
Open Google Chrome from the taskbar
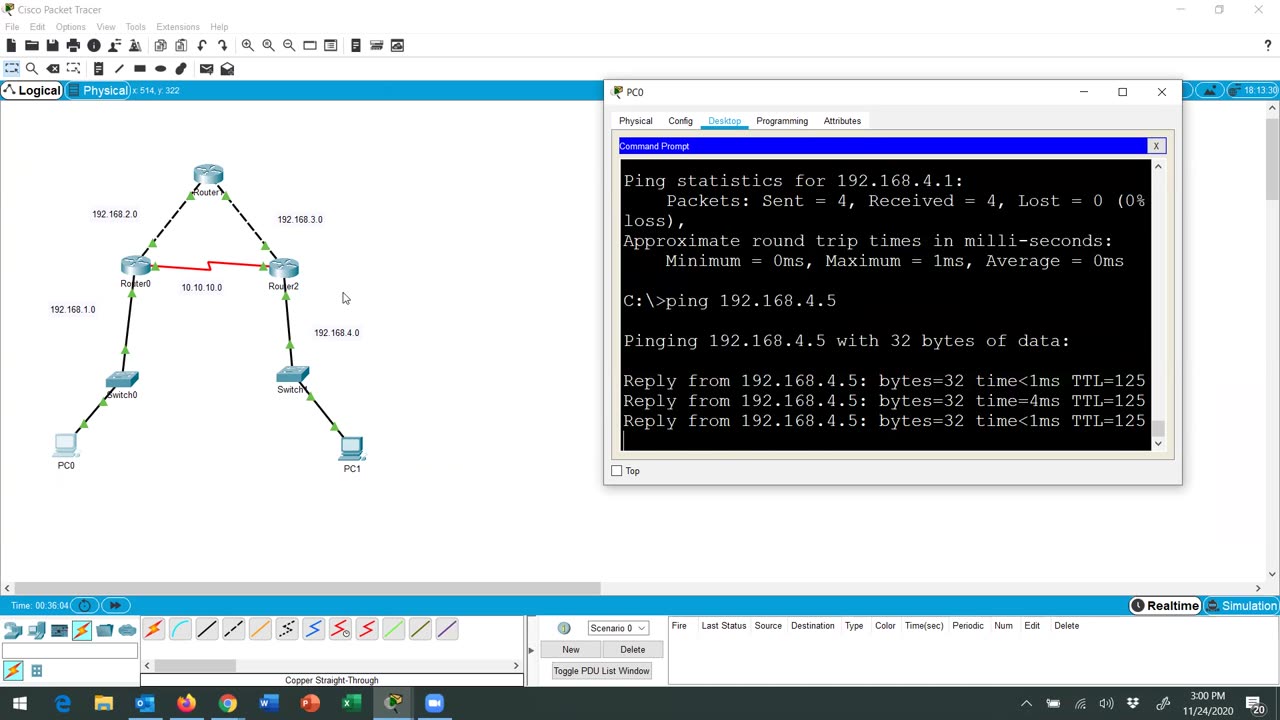point(227,703)
